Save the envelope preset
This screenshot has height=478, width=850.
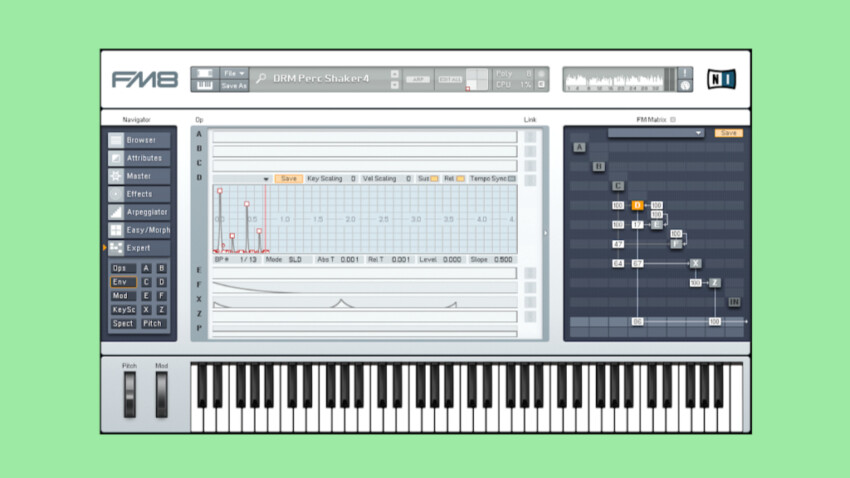tap(289, 178)
